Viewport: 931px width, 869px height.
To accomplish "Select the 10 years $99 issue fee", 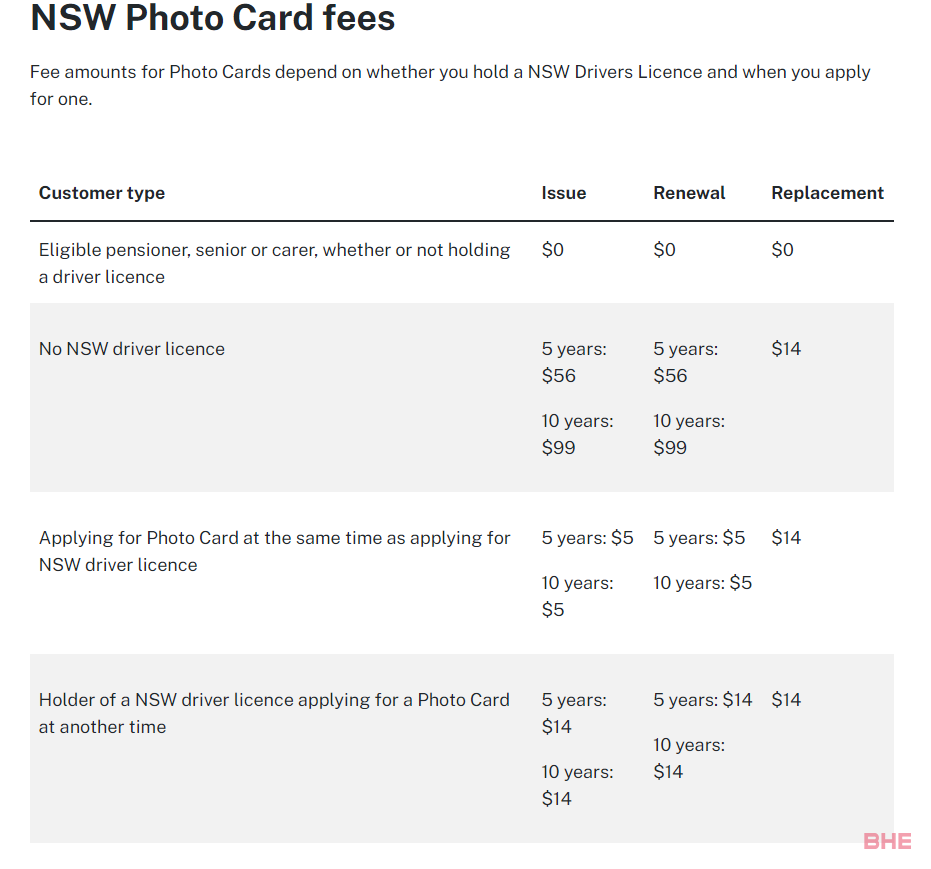I will (577, 434).
